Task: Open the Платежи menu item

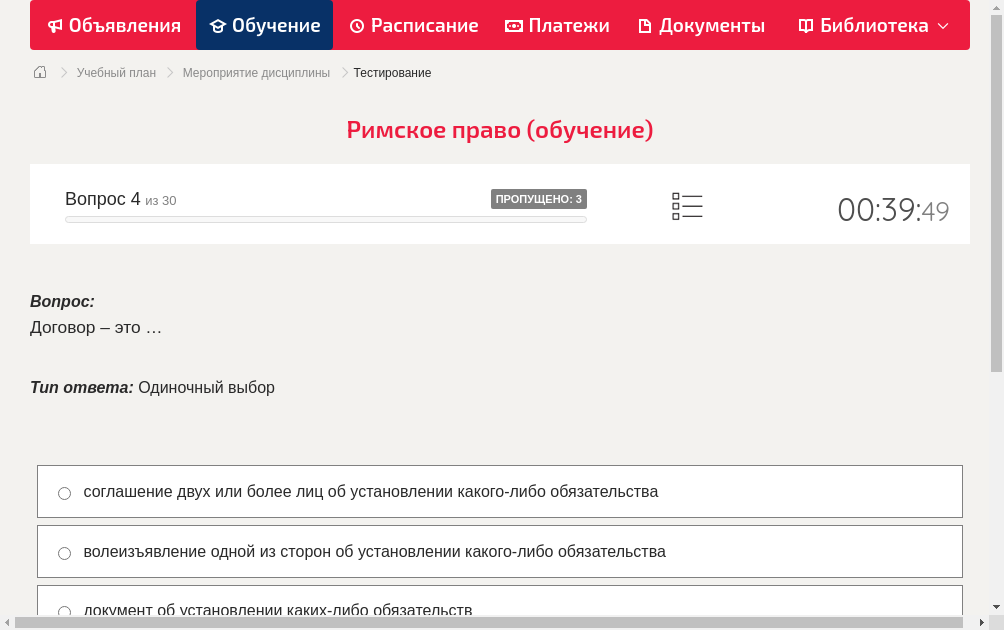Action: [x=557, y=25]
